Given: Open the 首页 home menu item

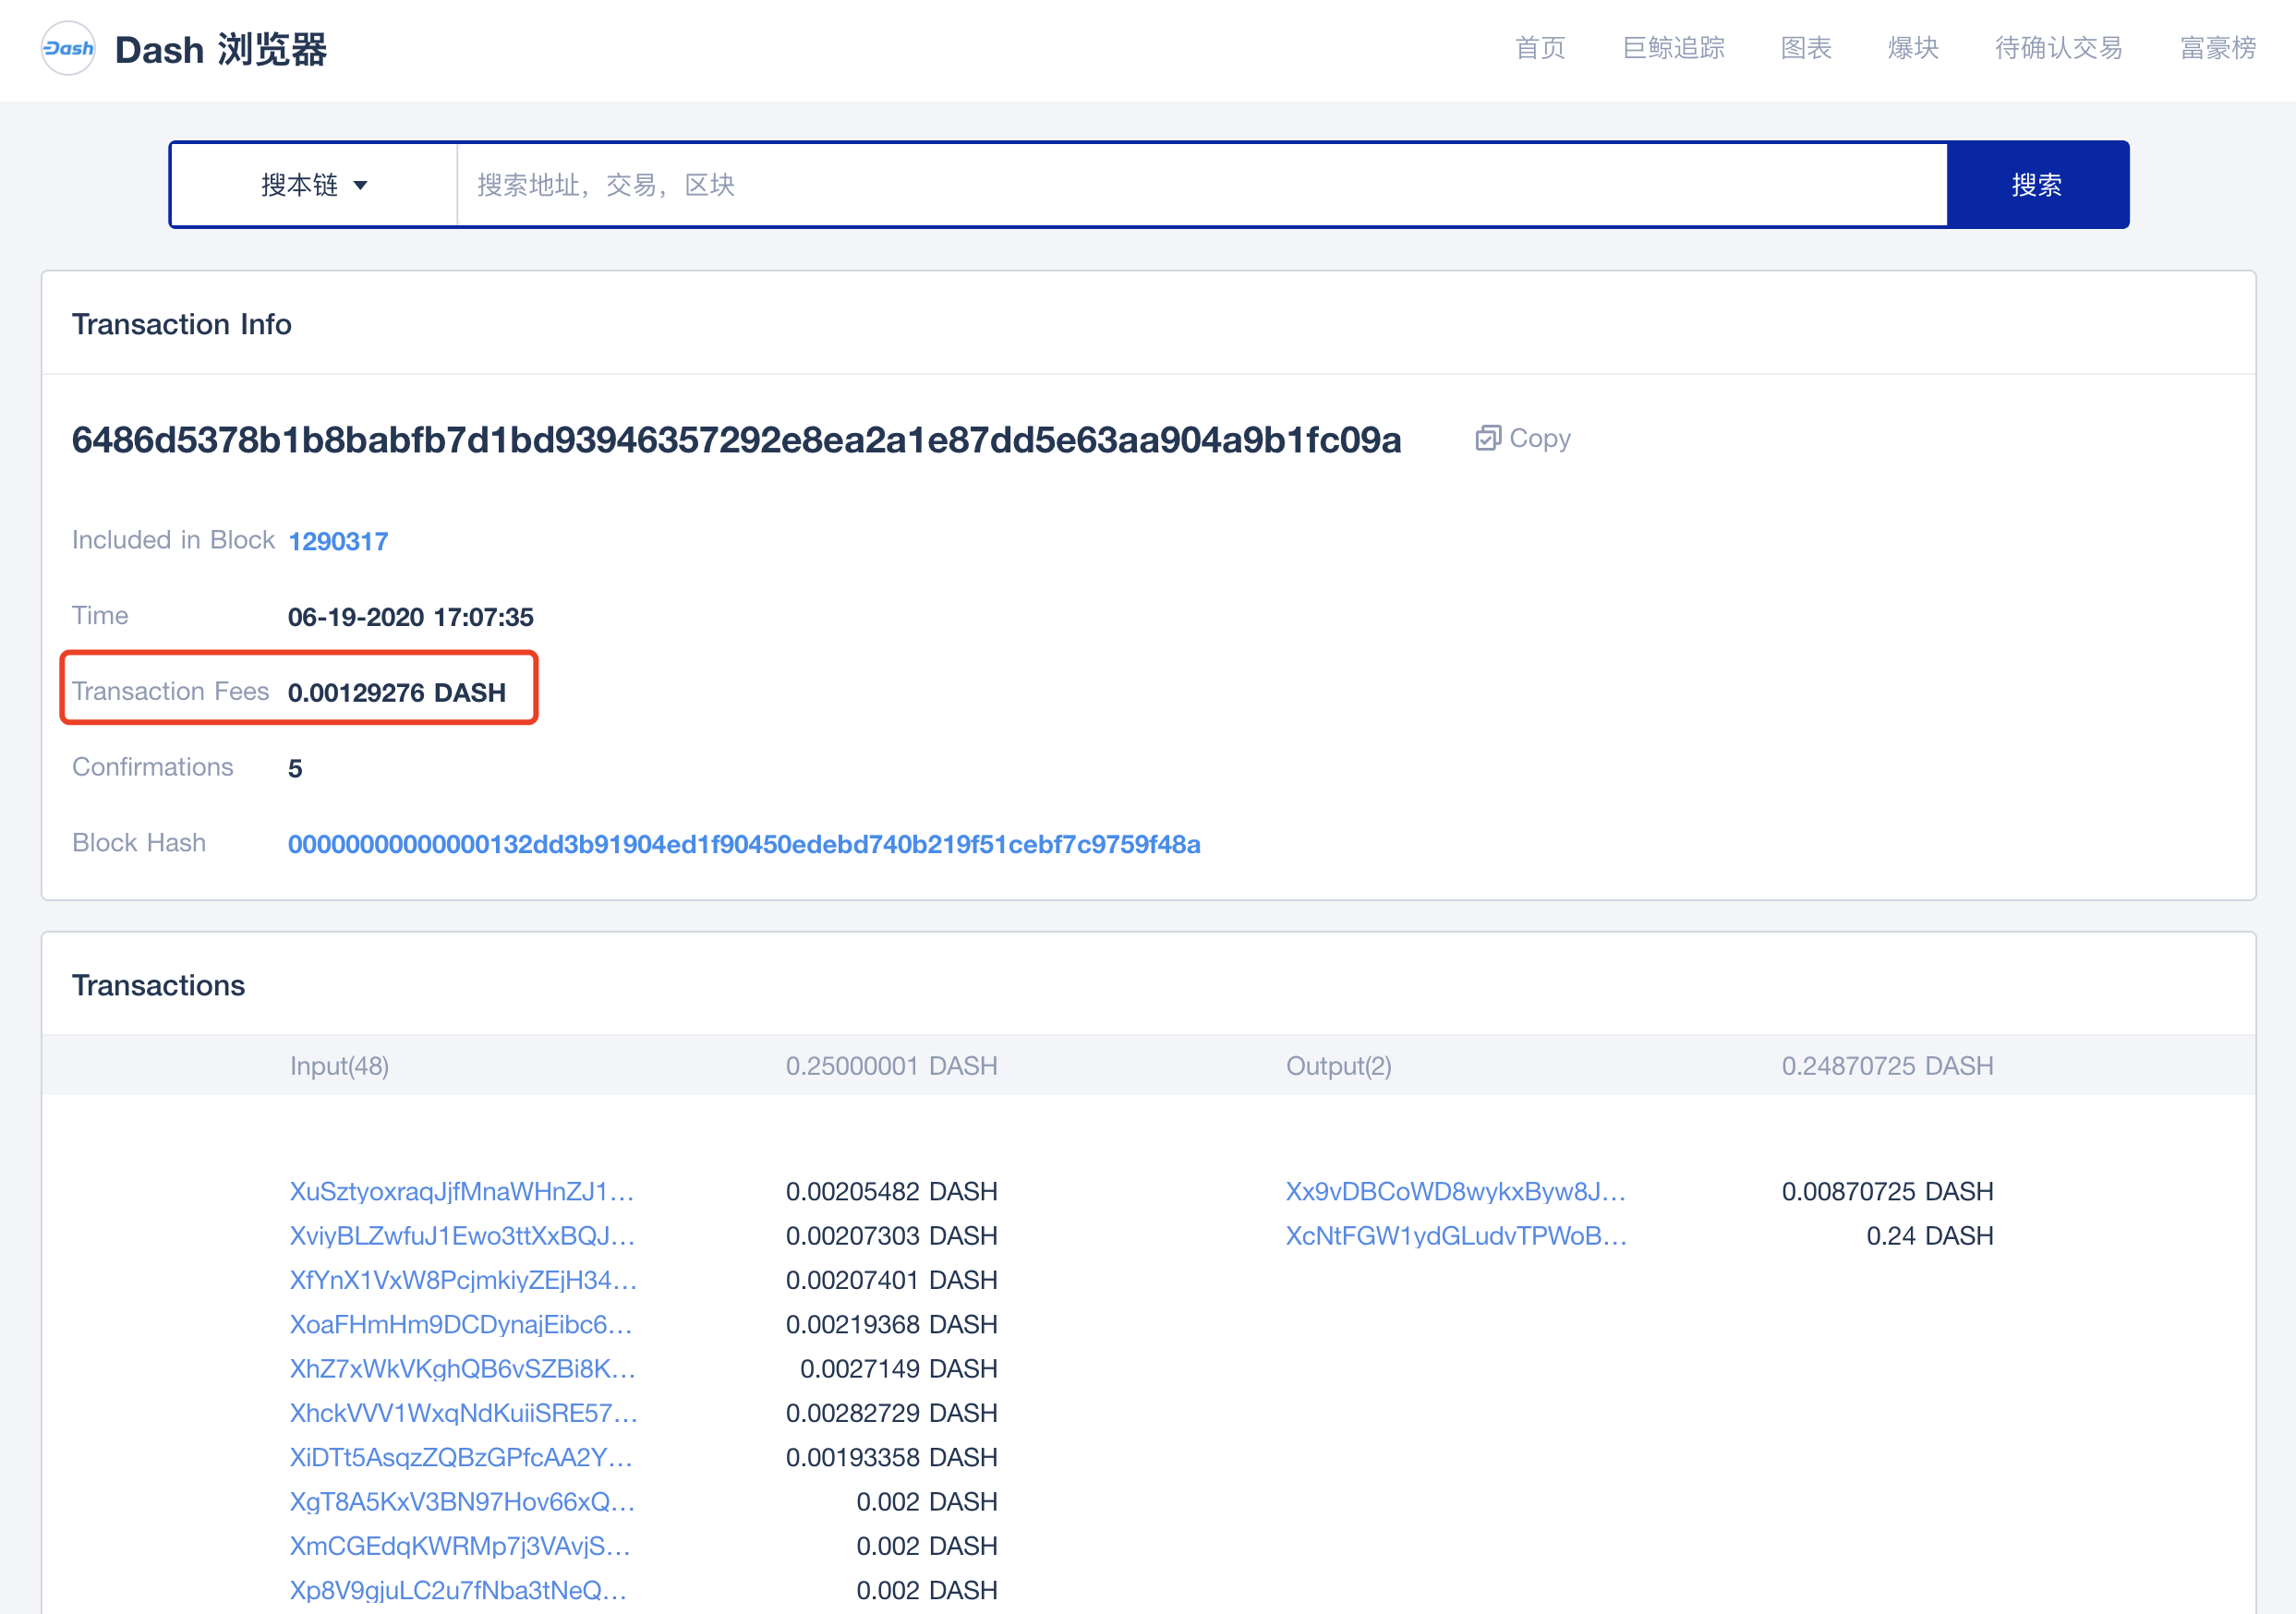Looking at the screenshot, I should [1540, 48].
